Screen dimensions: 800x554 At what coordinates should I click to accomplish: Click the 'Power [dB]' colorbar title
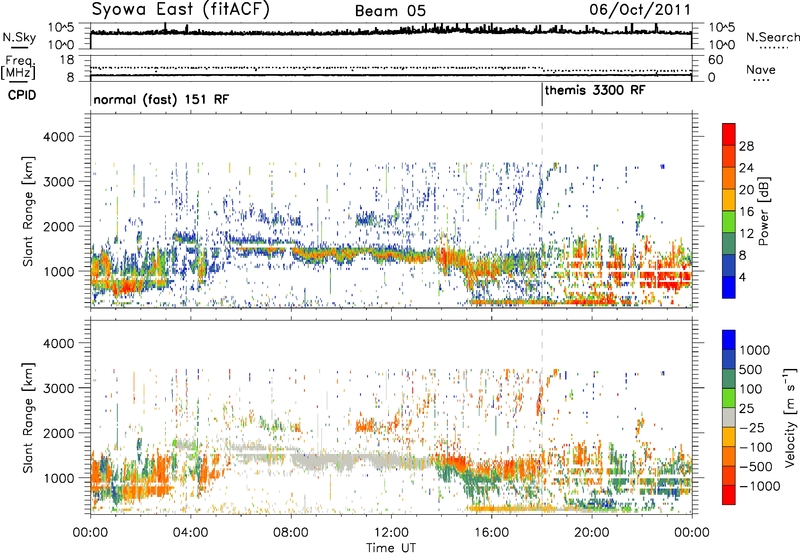pyautogui.click(x=763, y=212)
